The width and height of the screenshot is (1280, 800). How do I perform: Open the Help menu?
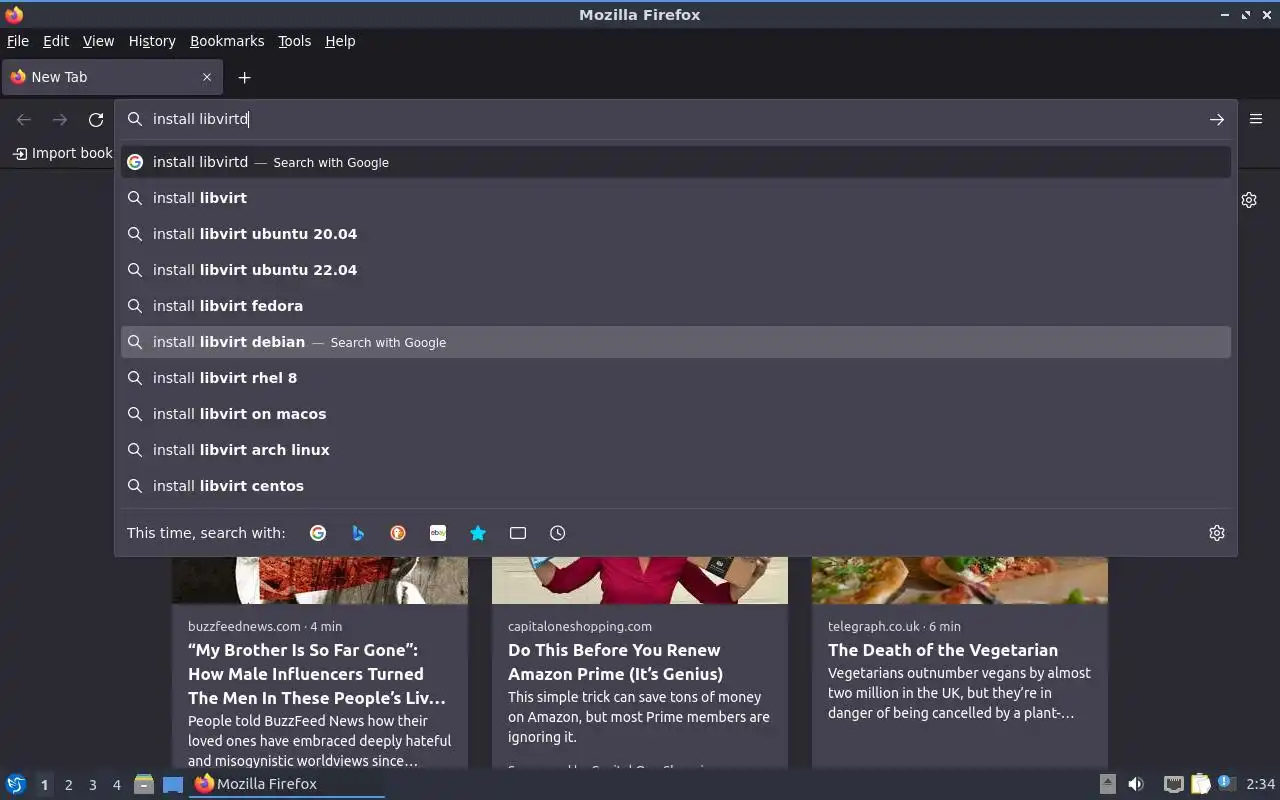tap(340, 41)
